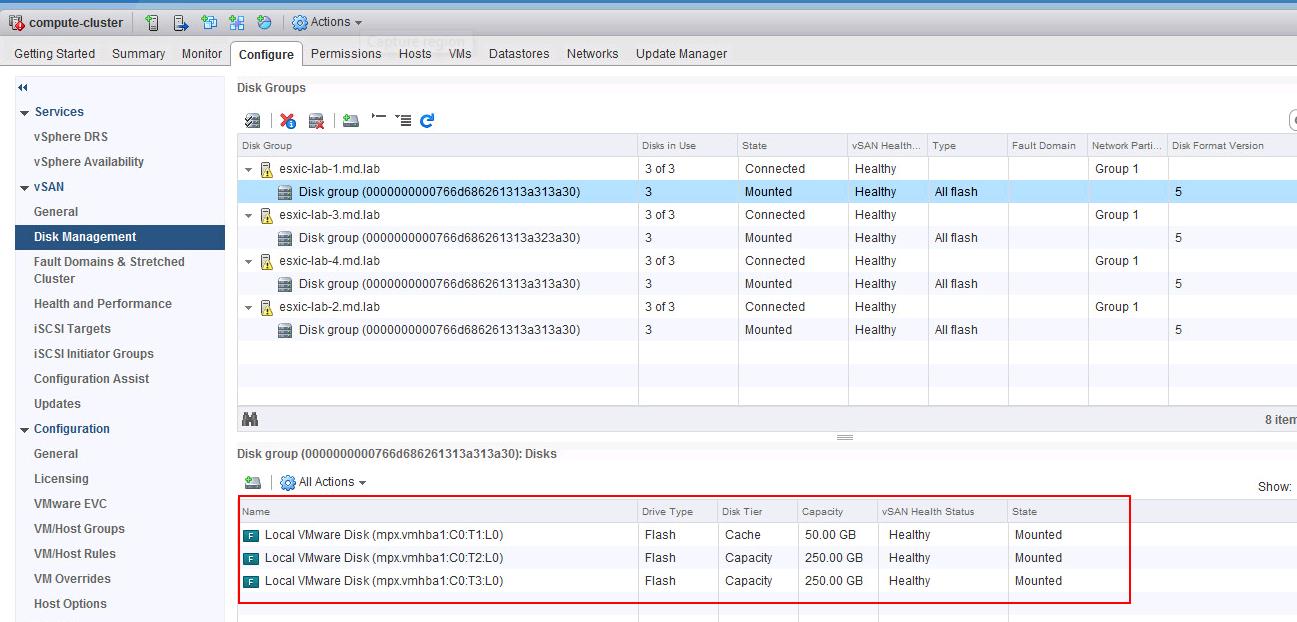Sort disks by Capacity column header

[x=822, y=511]
